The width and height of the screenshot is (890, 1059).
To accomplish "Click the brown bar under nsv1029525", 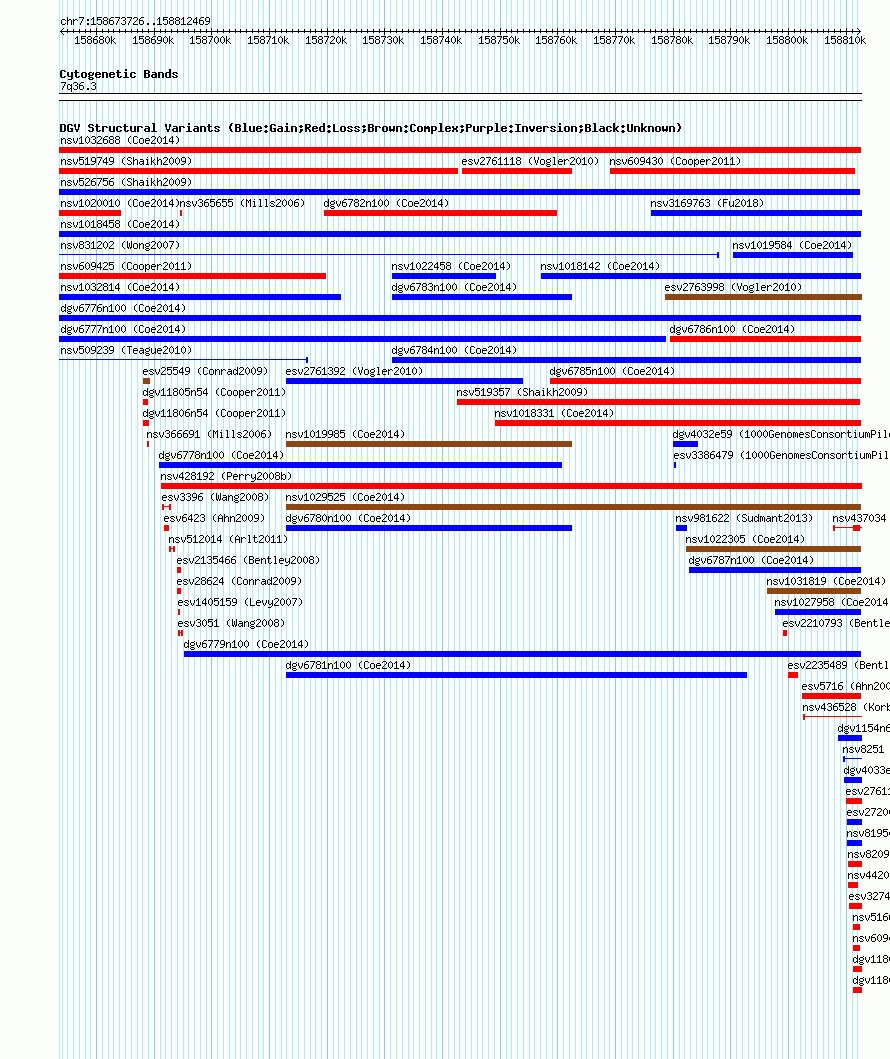I will 573,507.
